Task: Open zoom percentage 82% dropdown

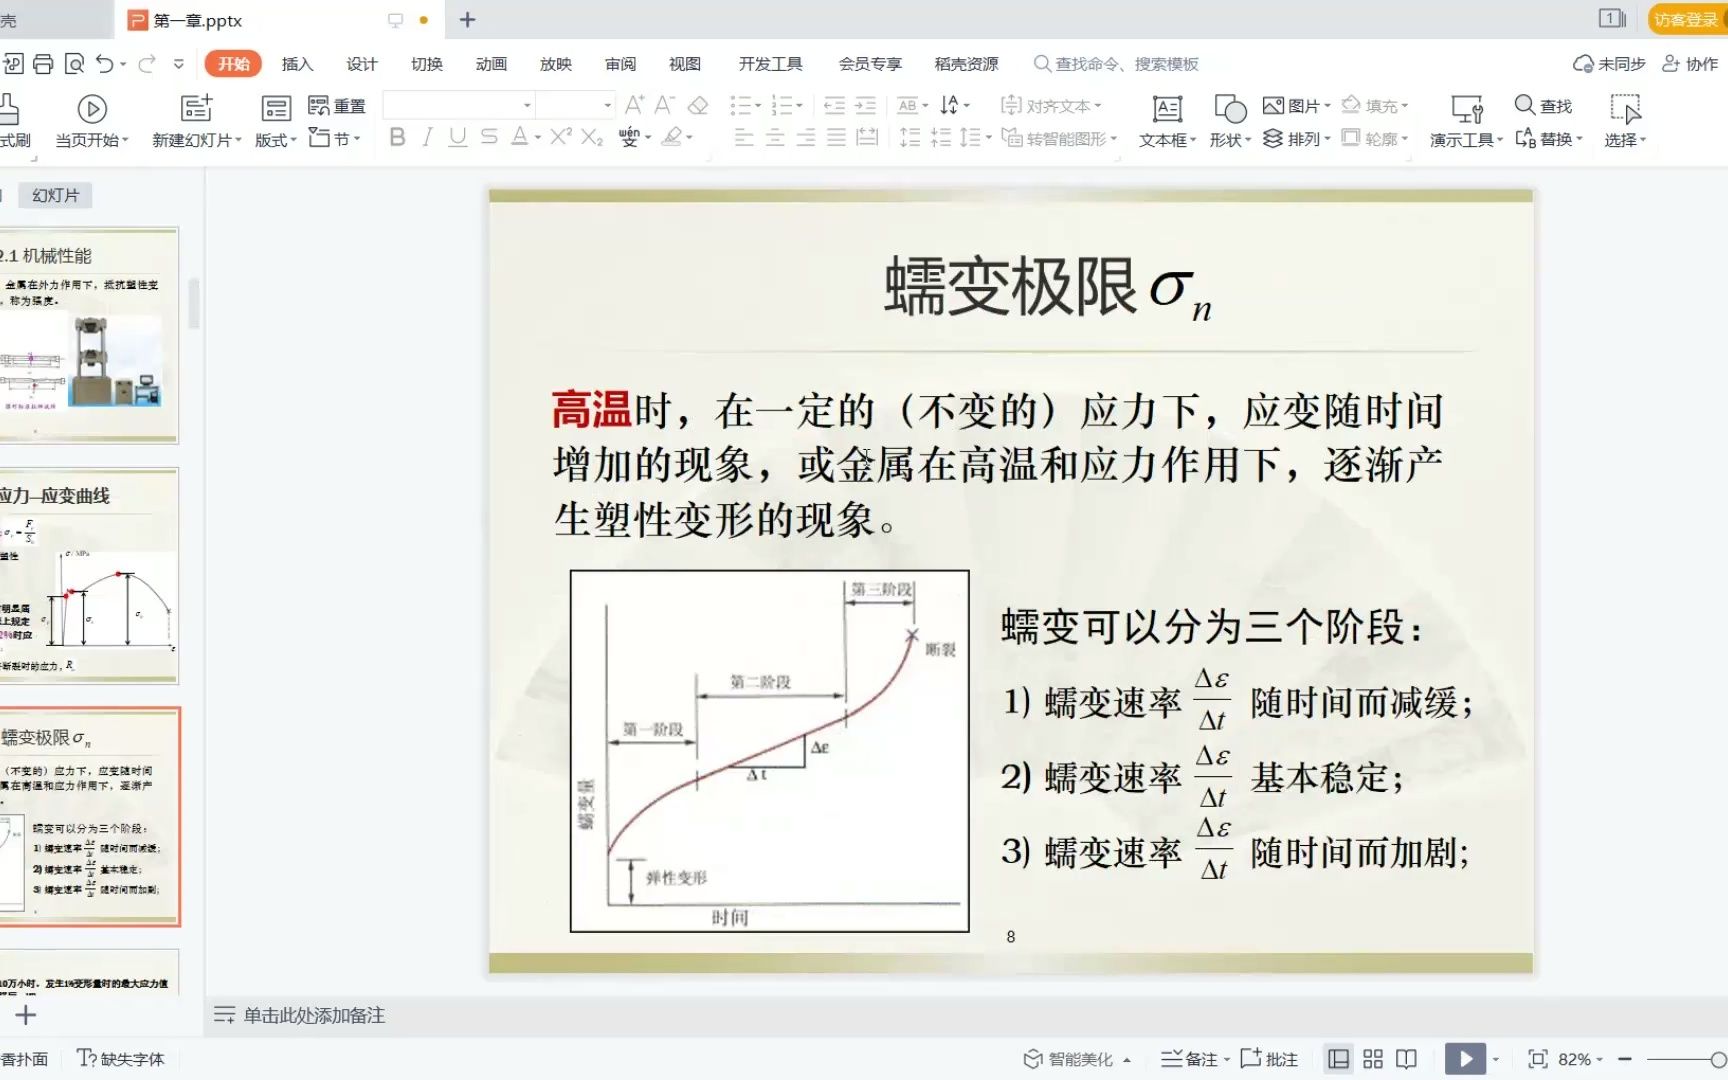Action: point(1580,1059)
